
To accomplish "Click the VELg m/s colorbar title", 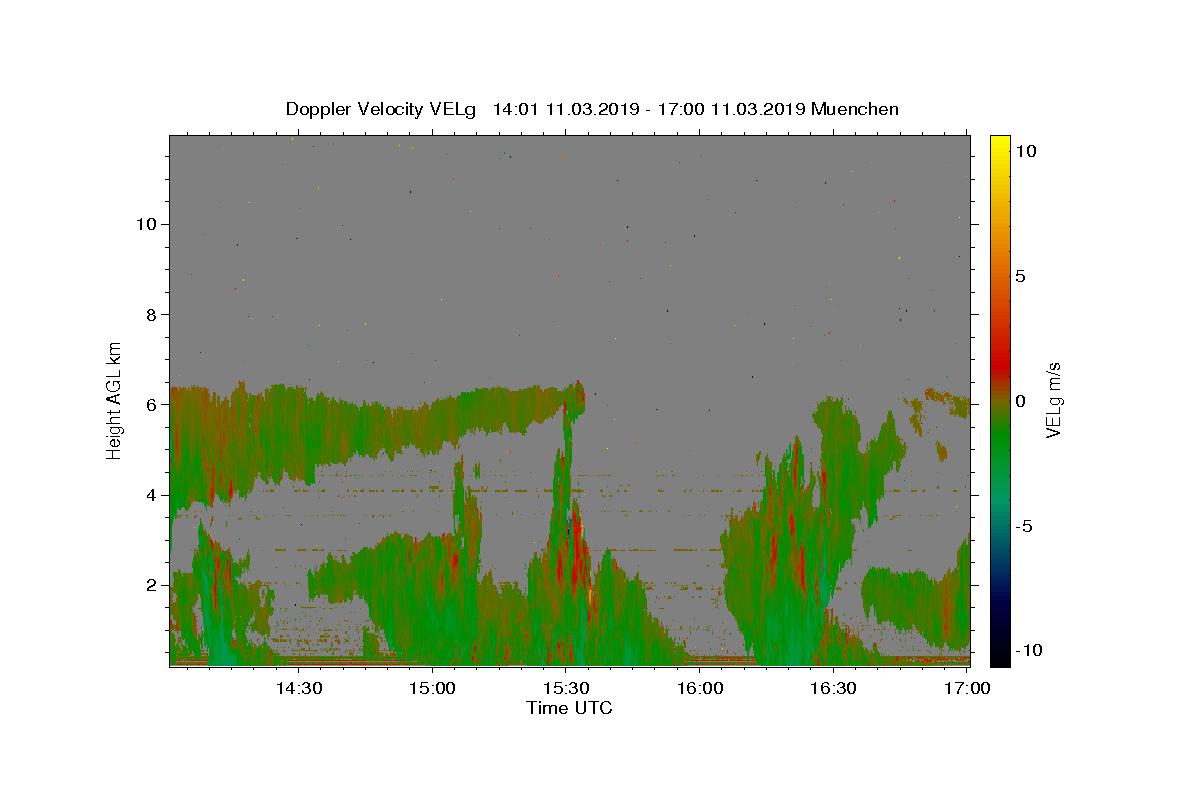I will [1052, 400].
